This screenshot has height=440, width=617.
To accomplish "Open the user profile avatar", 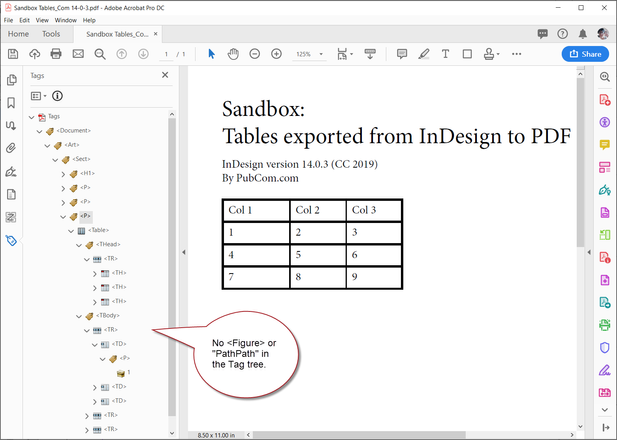I will pos(602,34).
